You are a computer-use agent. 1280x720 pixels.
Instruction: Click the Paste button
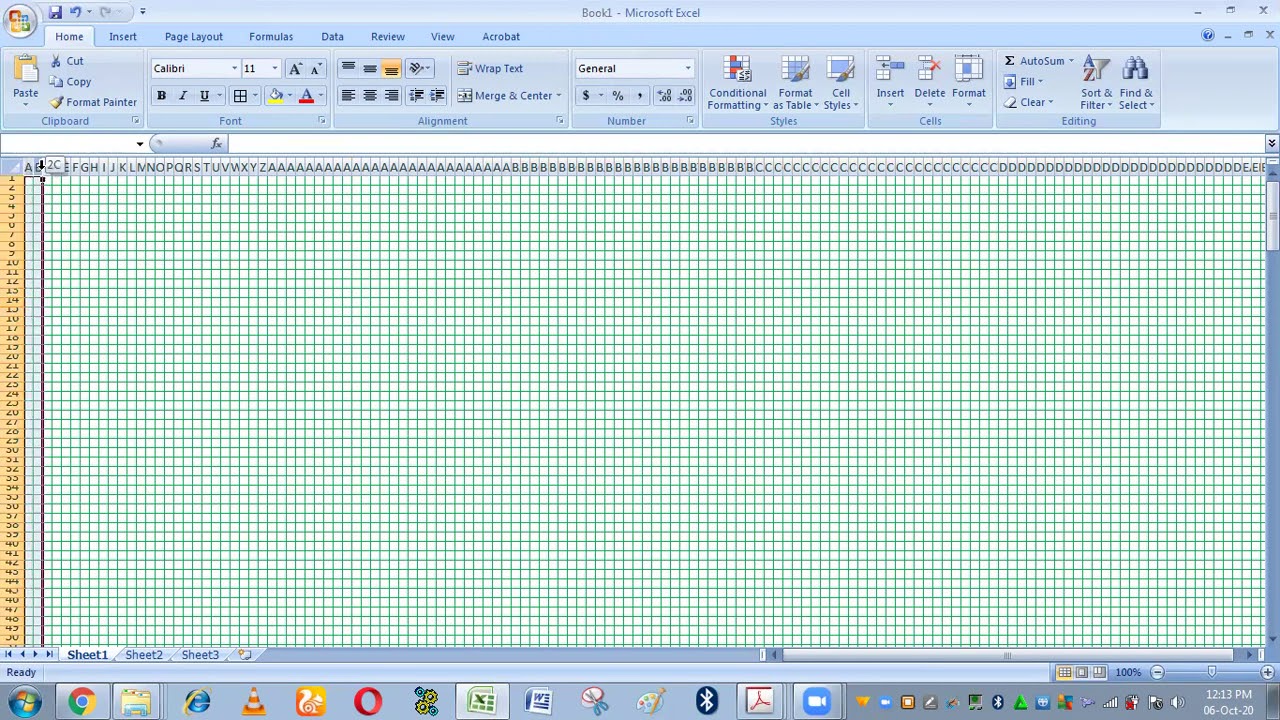(26, 82)
